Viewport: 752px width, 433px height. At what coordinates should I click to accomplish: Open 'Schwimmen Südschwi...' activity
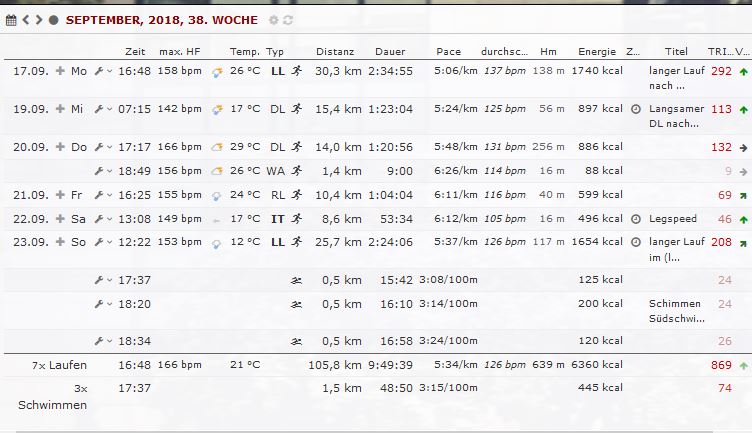tap(676, 311)
